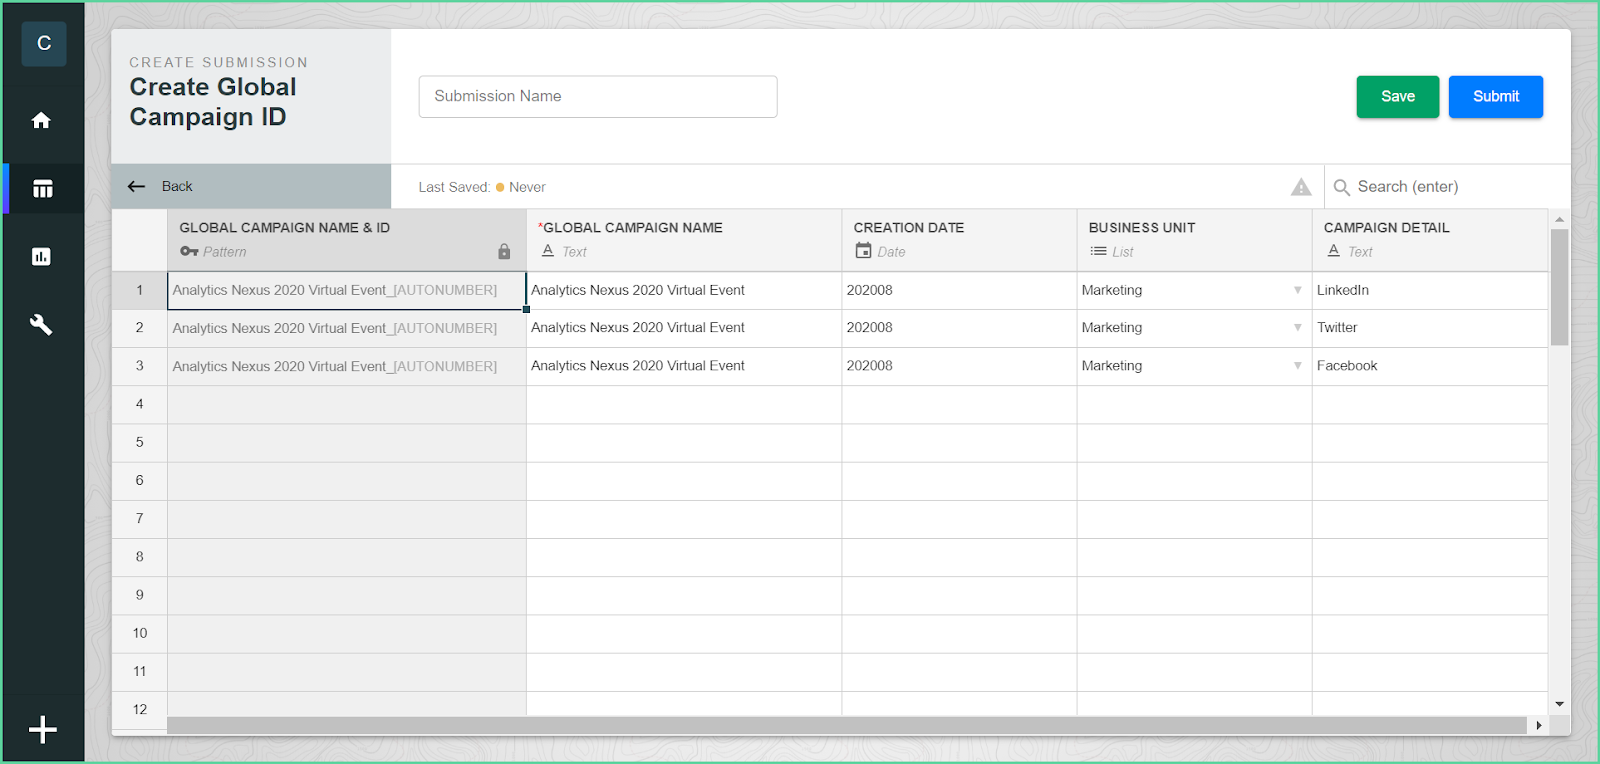
Task: Click row 2 AUTONUMBER pattern cell
Action: 347,328
